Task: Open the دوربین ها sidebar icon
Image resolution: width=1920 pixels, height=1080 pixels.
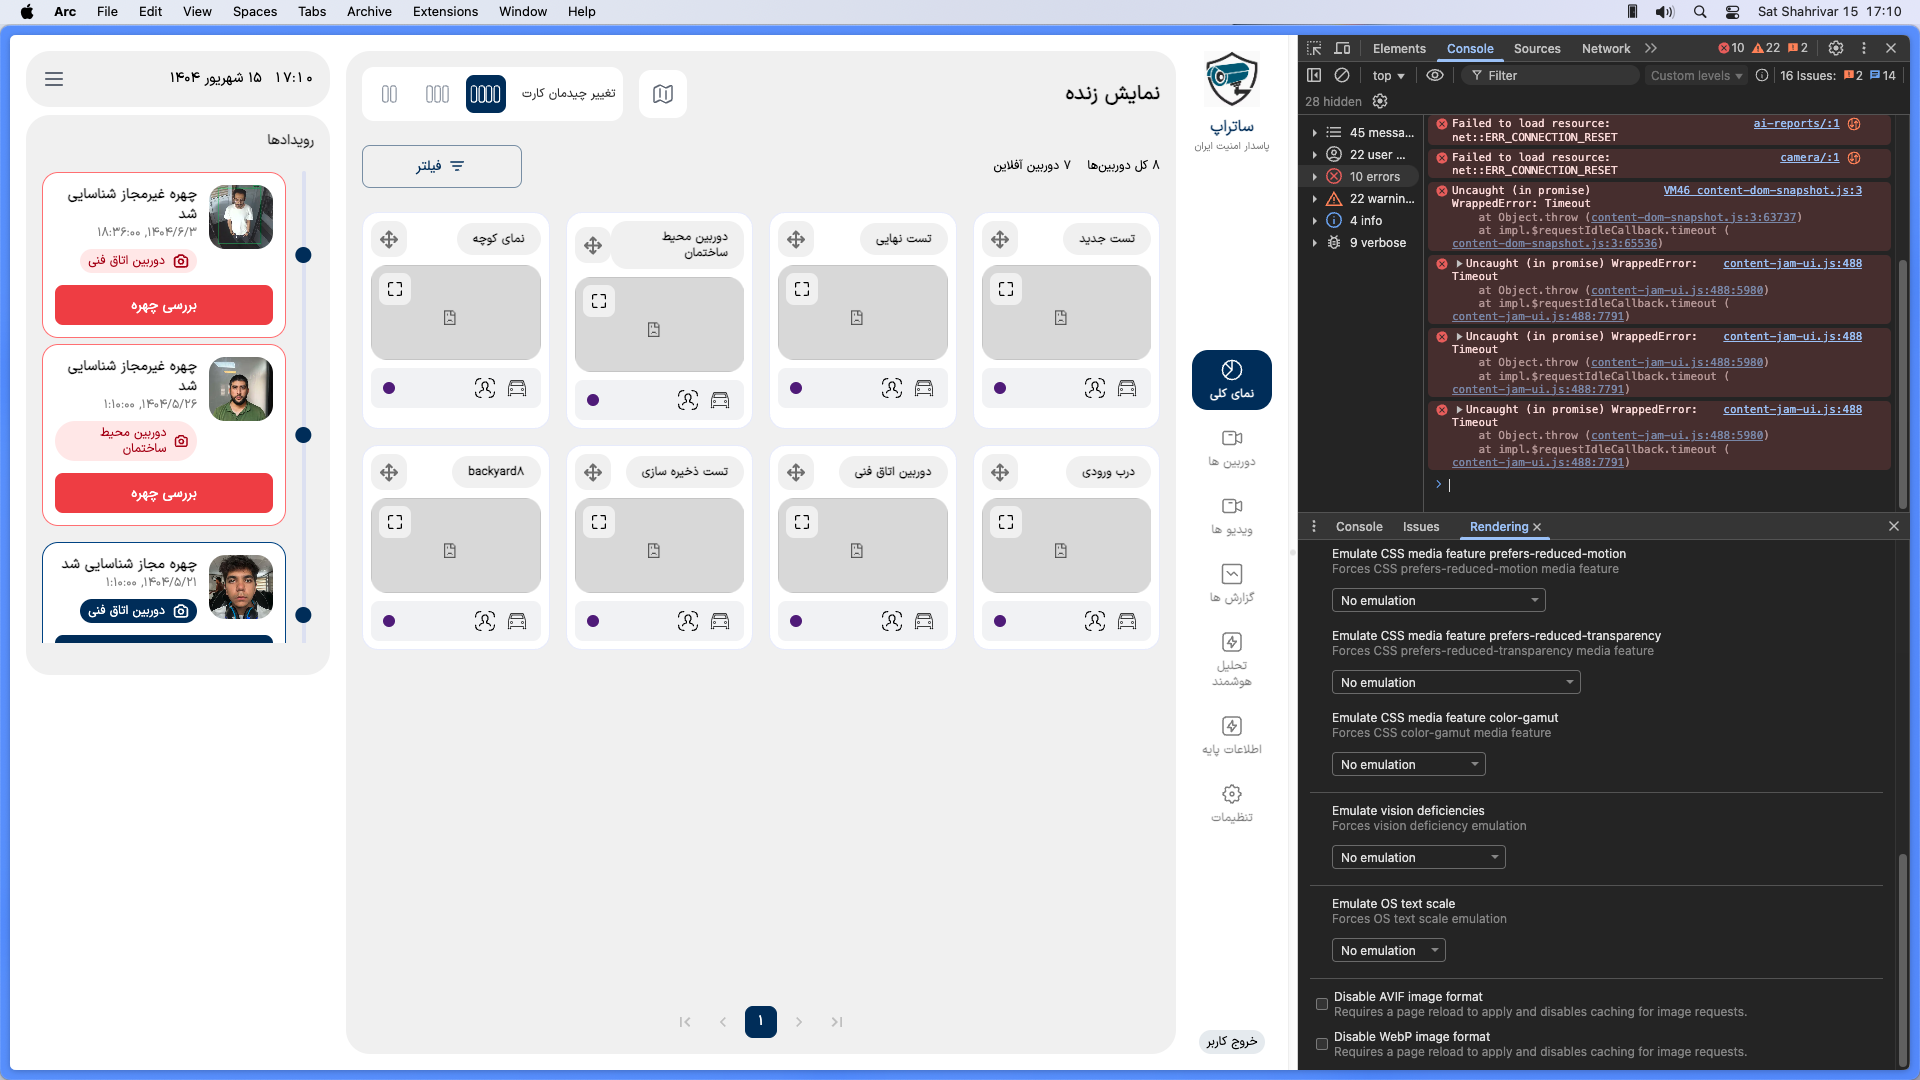Action: [1231, 448]
